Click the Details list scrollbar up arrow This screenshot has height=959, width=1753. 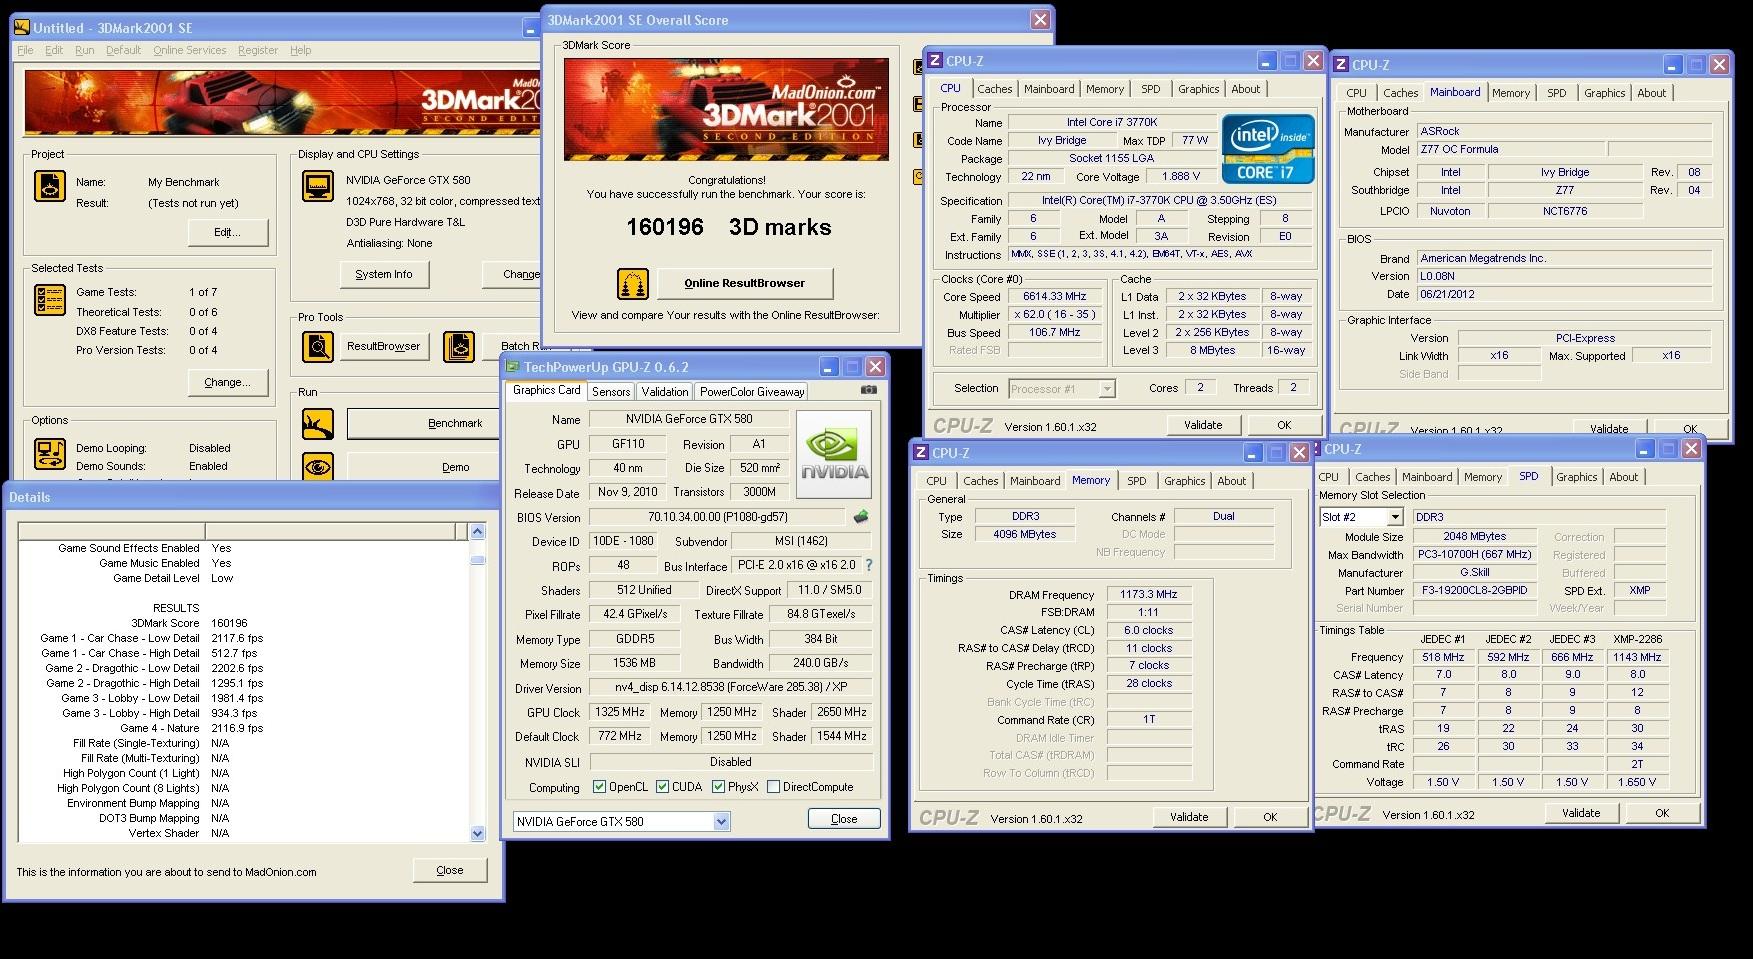(477, 532)
